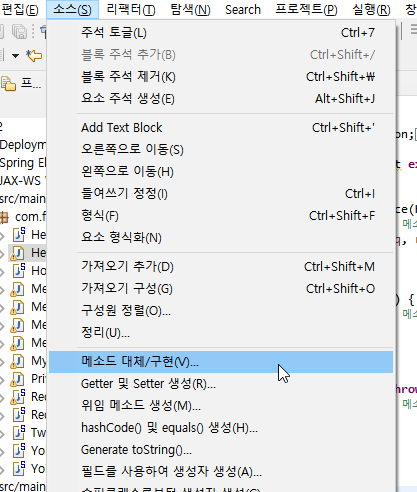Choose Add Text Block menu item
The height and width of the screenshot is (492, 417).
221,128
